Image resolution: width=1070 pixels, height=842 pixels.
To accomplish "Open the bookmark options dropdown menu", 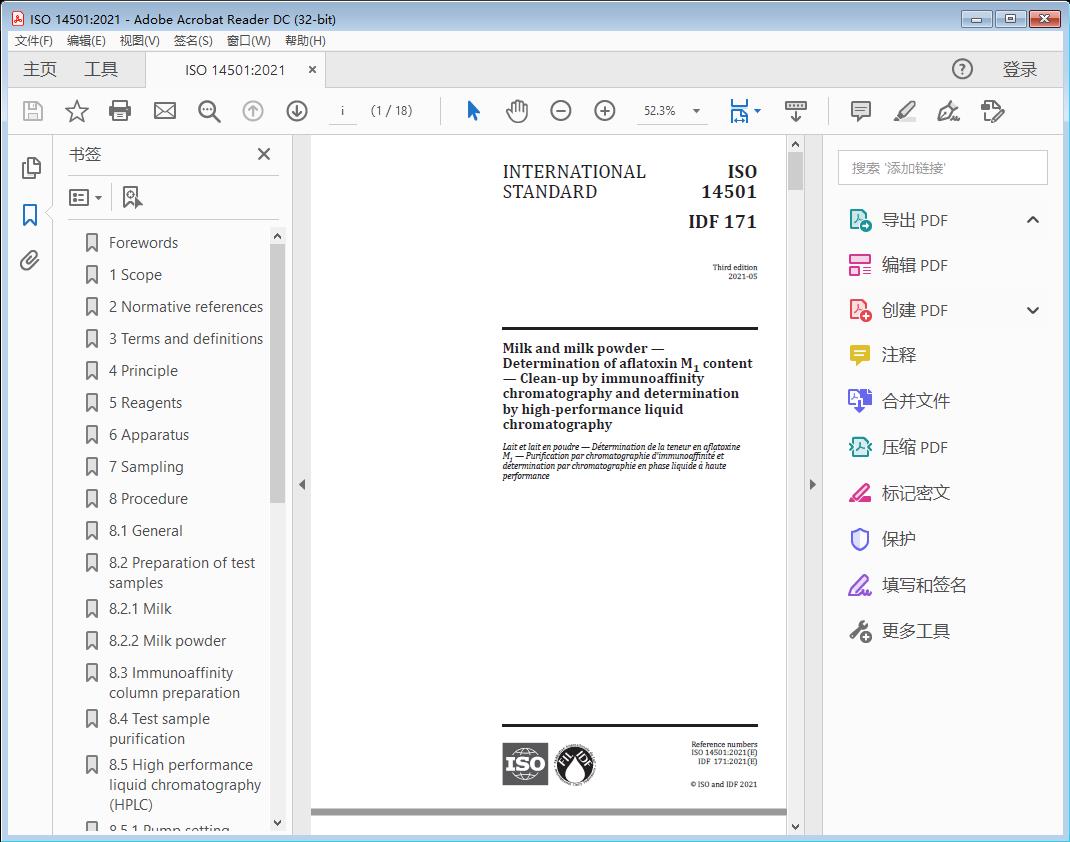I will tap(86, 198).
